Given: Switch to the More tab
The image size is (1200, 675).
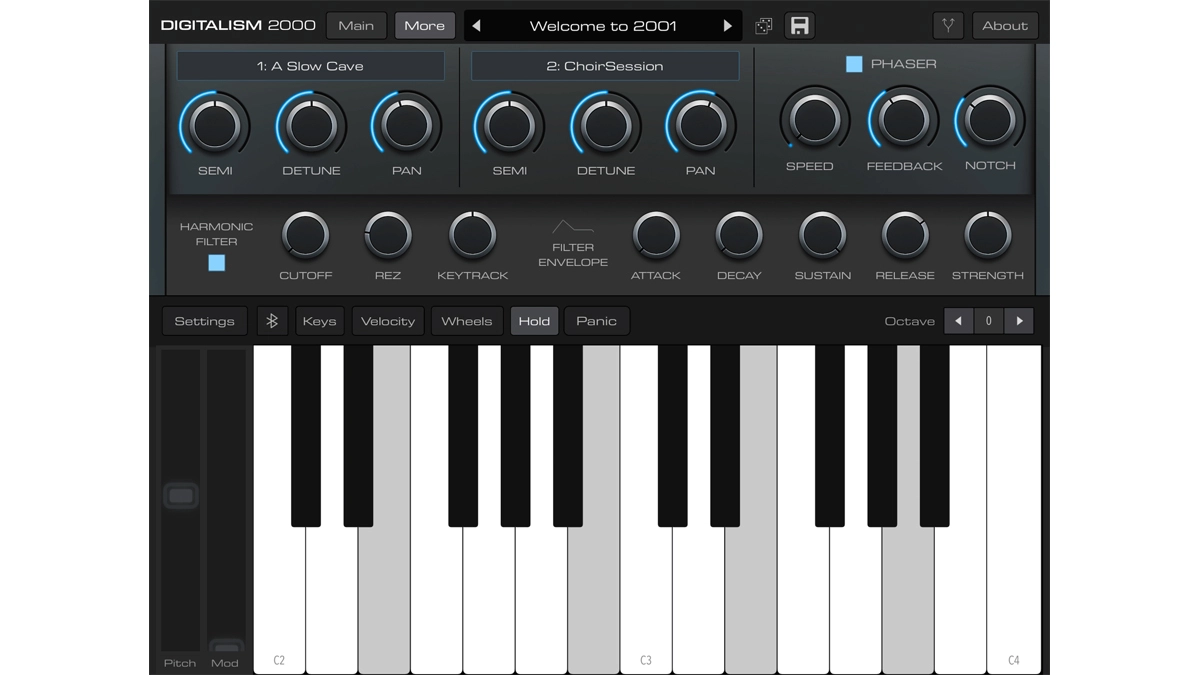Looking at the screenshot, I should [x=424, y=26].
